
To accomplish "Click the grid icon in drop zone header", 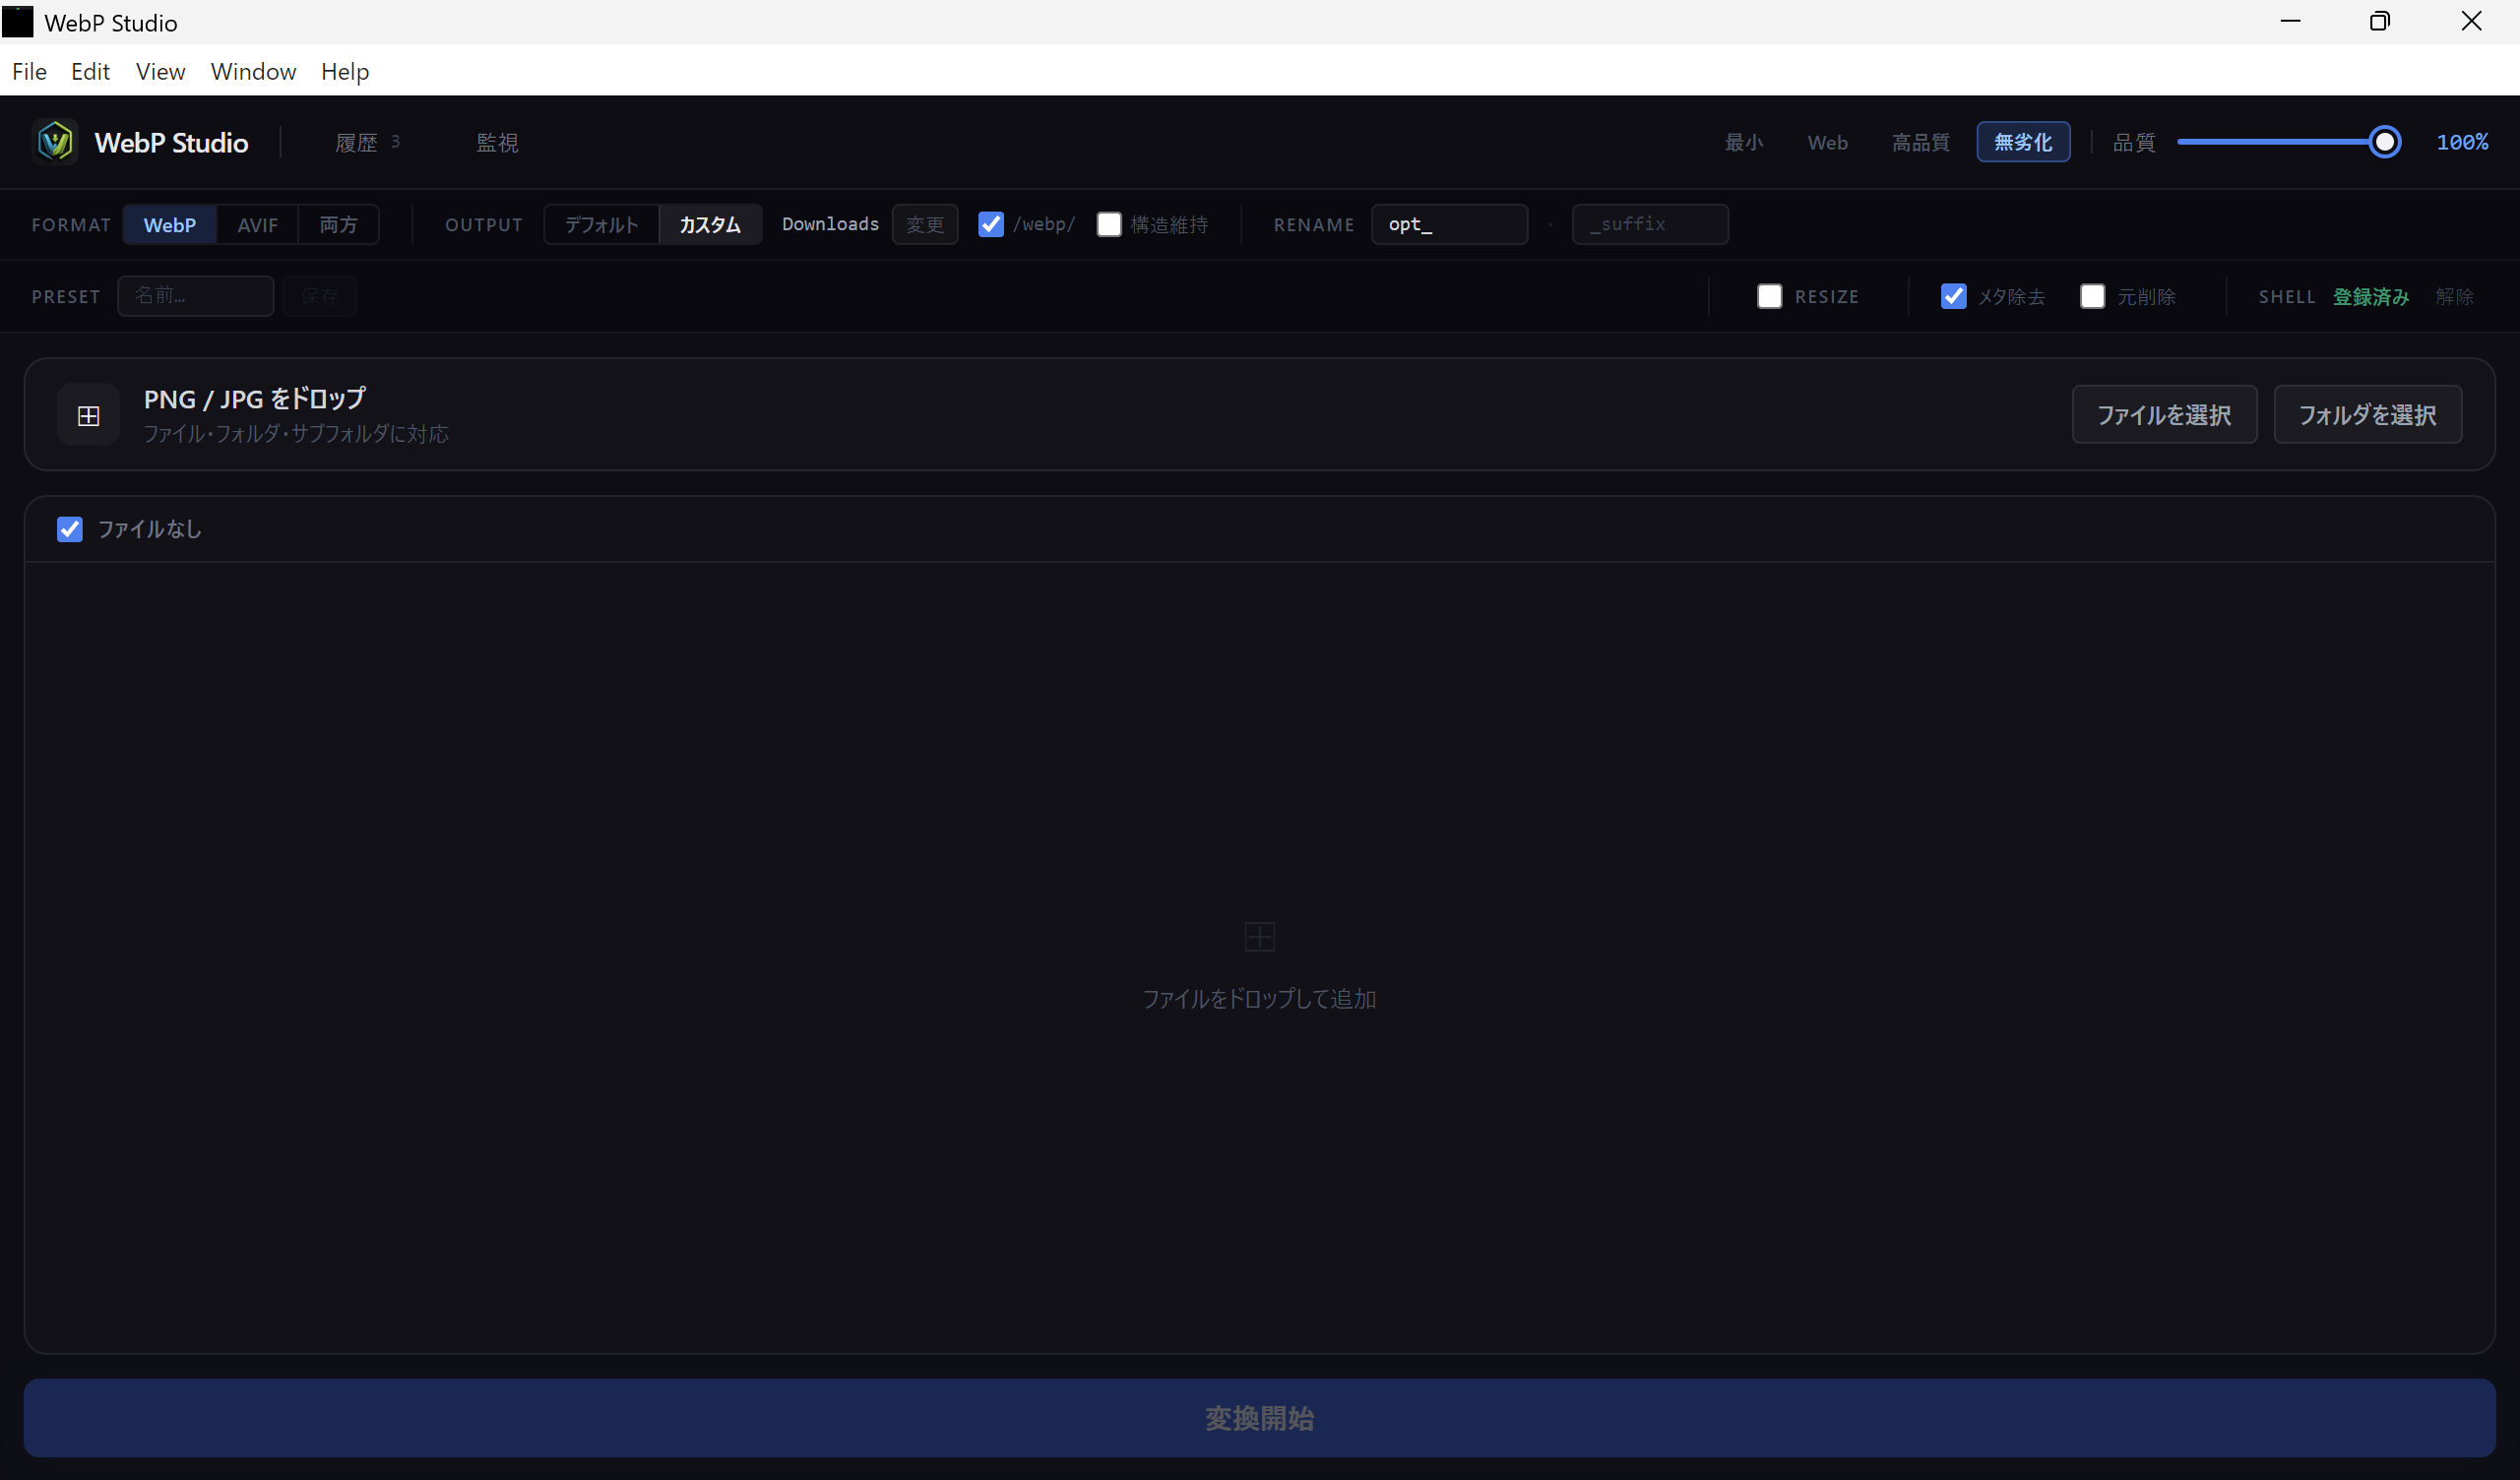I will click(x=88, y=415).
